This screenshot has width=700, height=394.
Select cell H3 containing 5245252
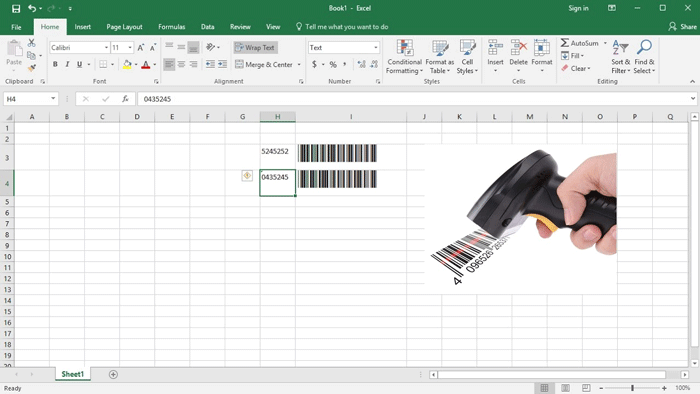click(x=277, y=157)
